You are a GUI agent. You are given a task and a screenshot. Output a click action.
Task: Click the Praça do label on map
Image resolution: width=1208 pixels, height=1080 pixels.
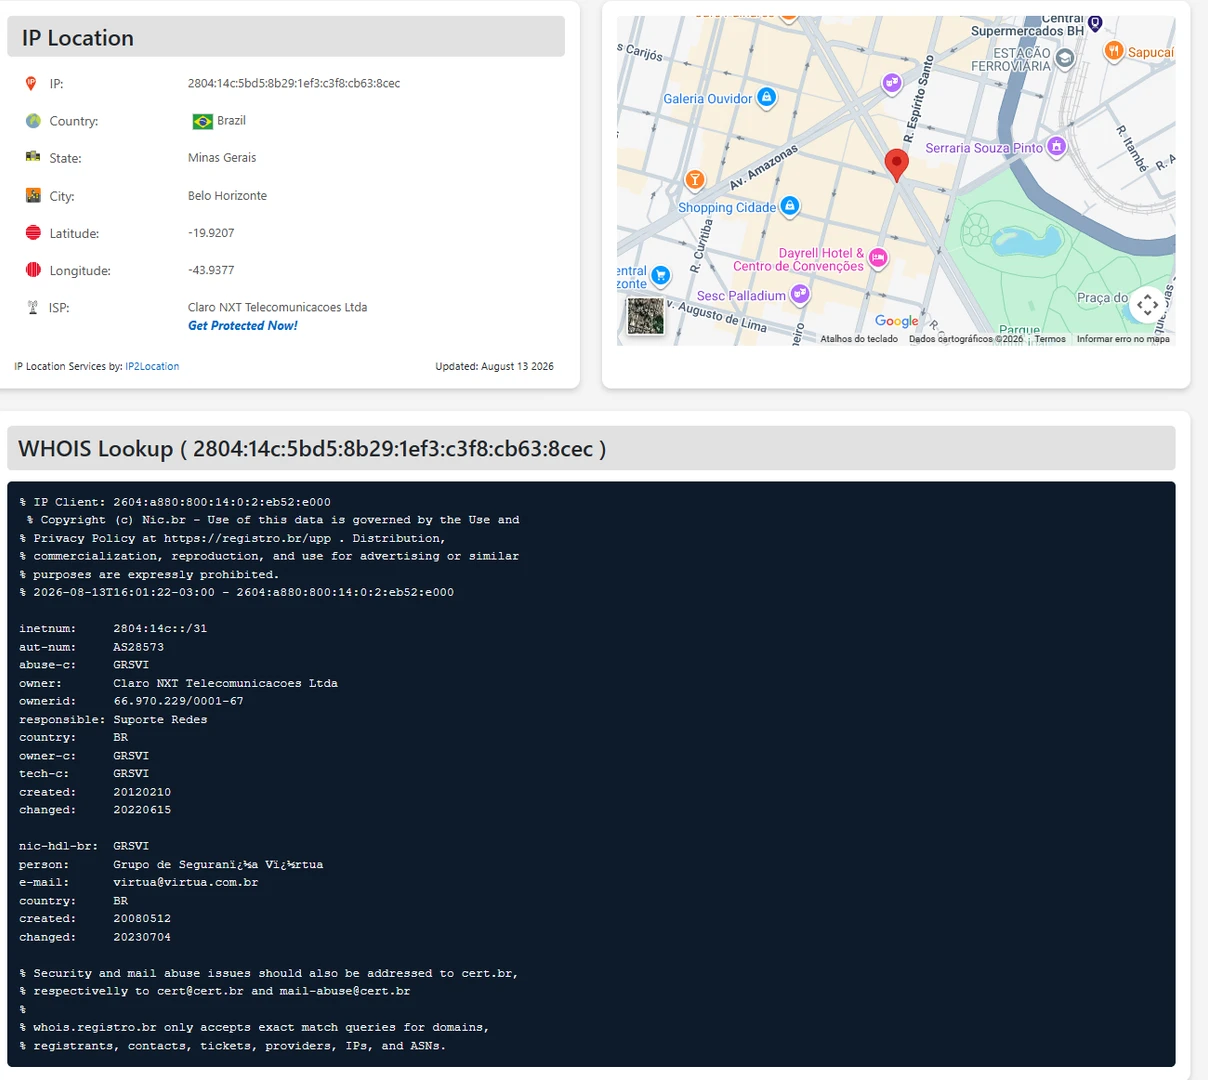click(x=1102, y=298)
